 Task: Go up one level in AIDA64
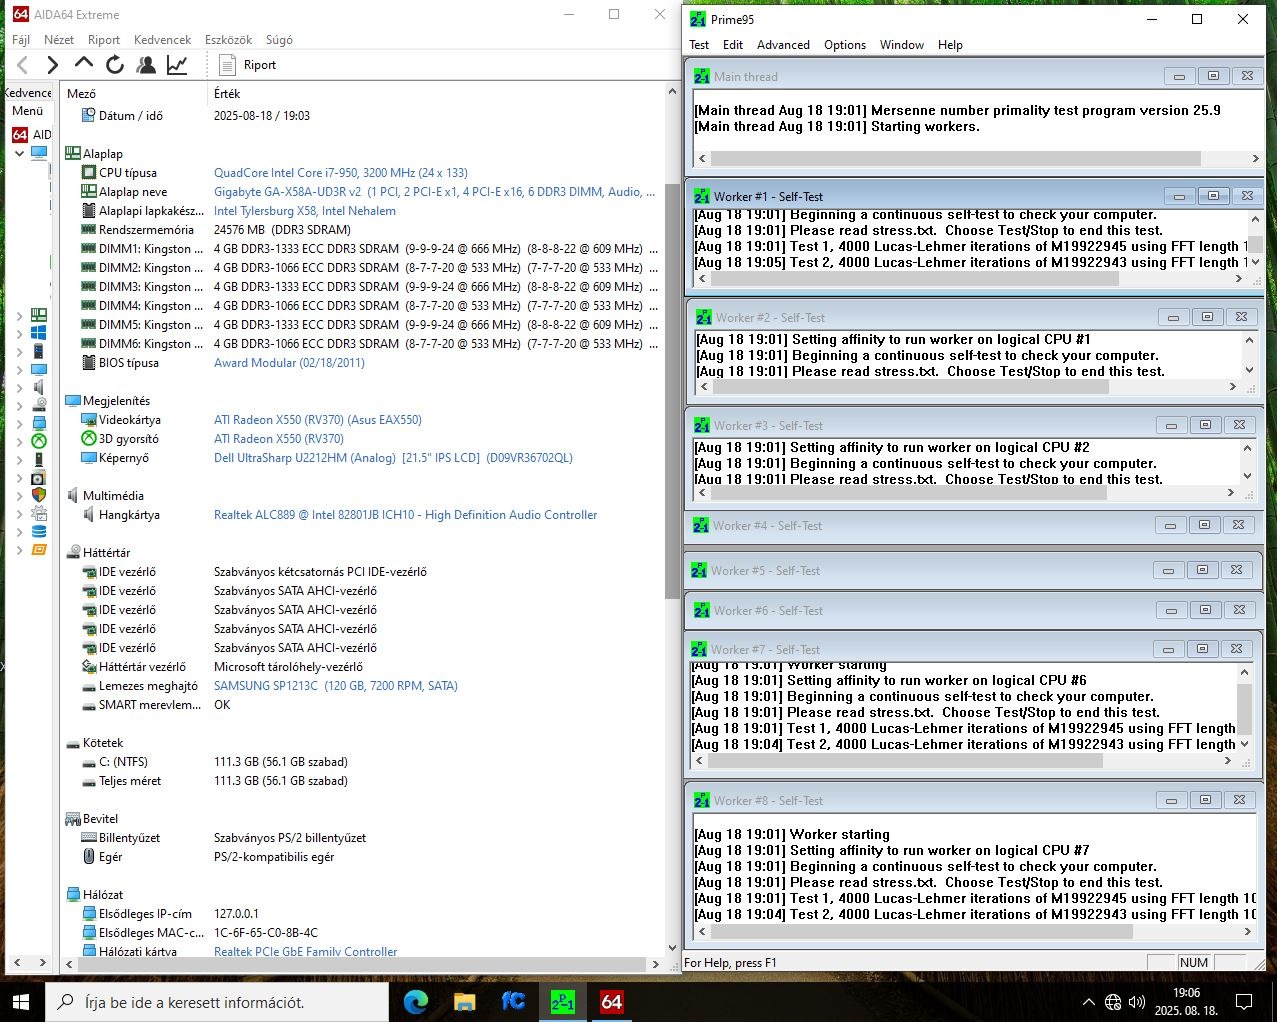[84, 64]
